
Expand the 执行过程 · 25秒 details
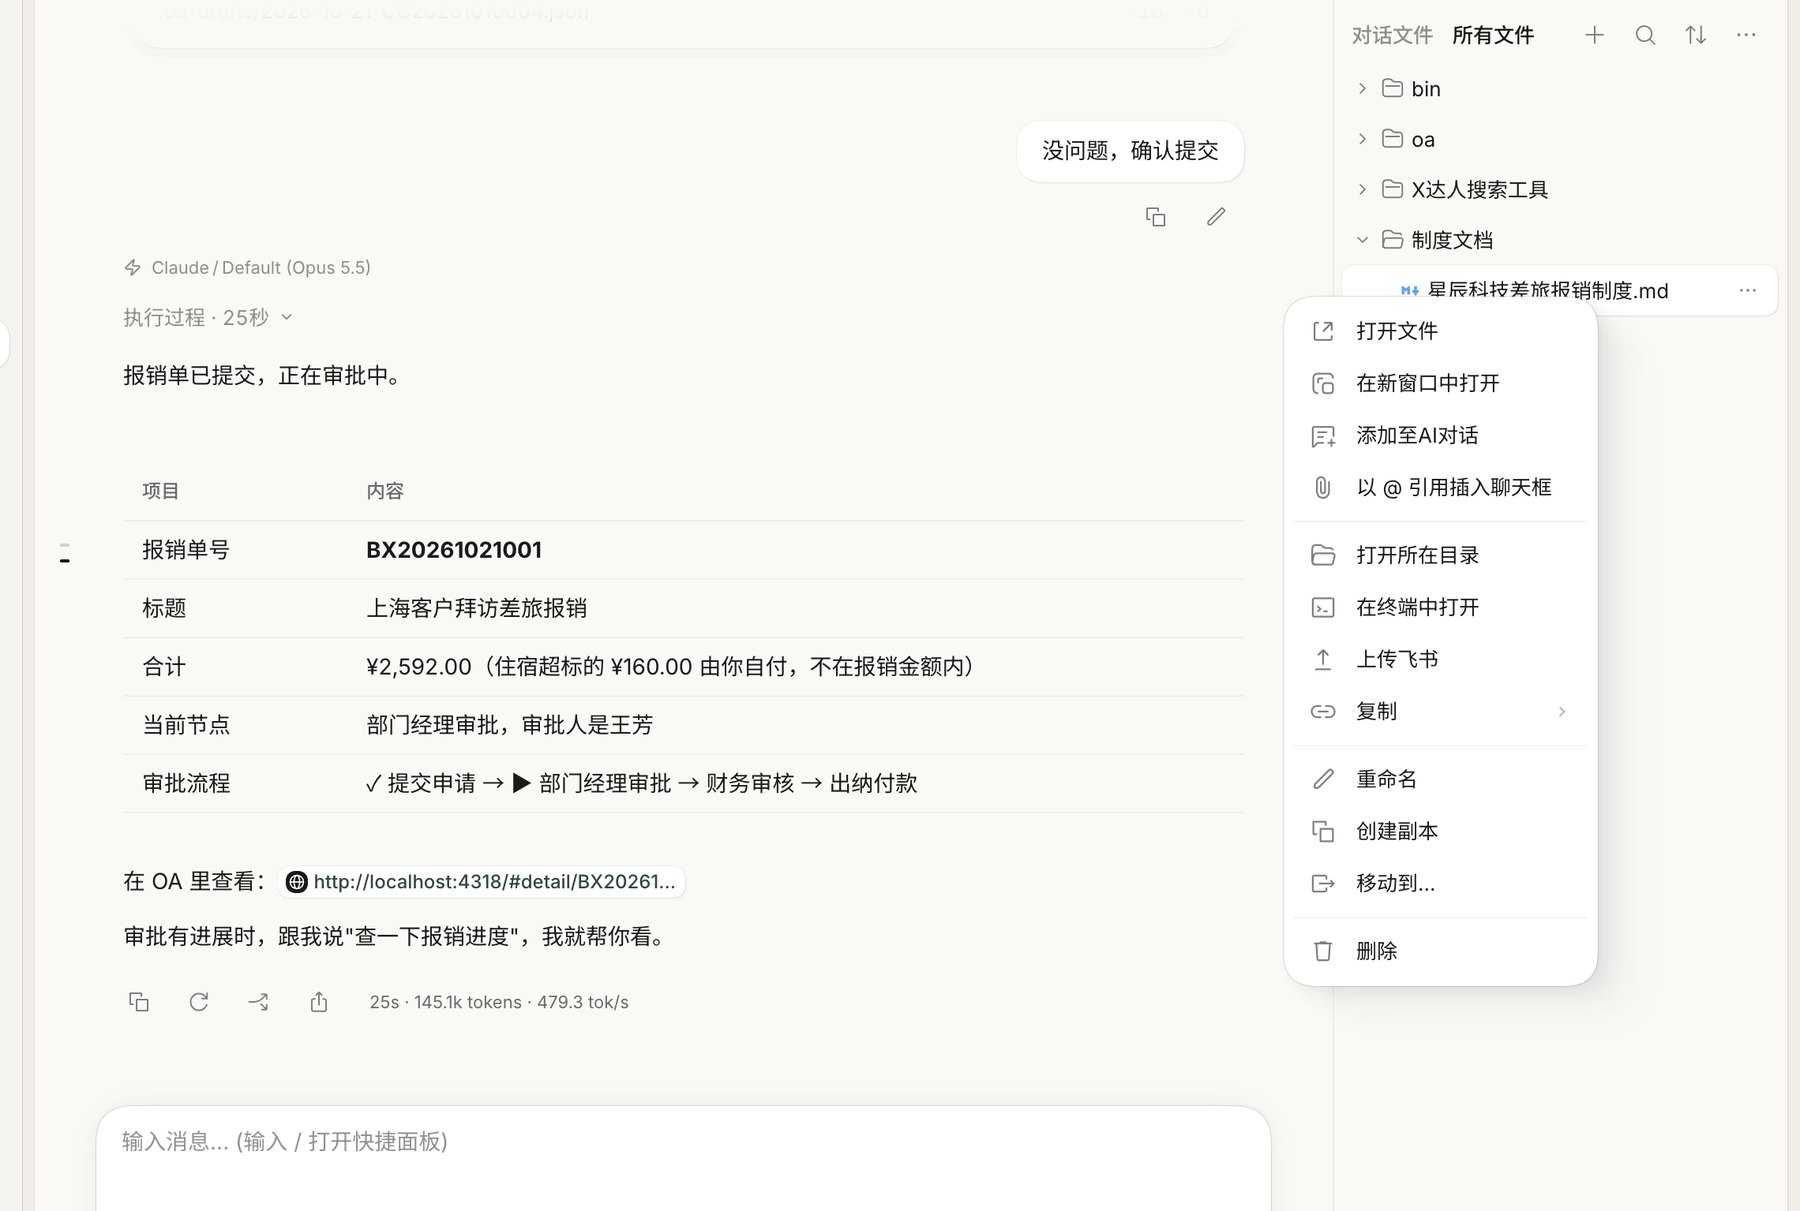click(x=208, y=317)
